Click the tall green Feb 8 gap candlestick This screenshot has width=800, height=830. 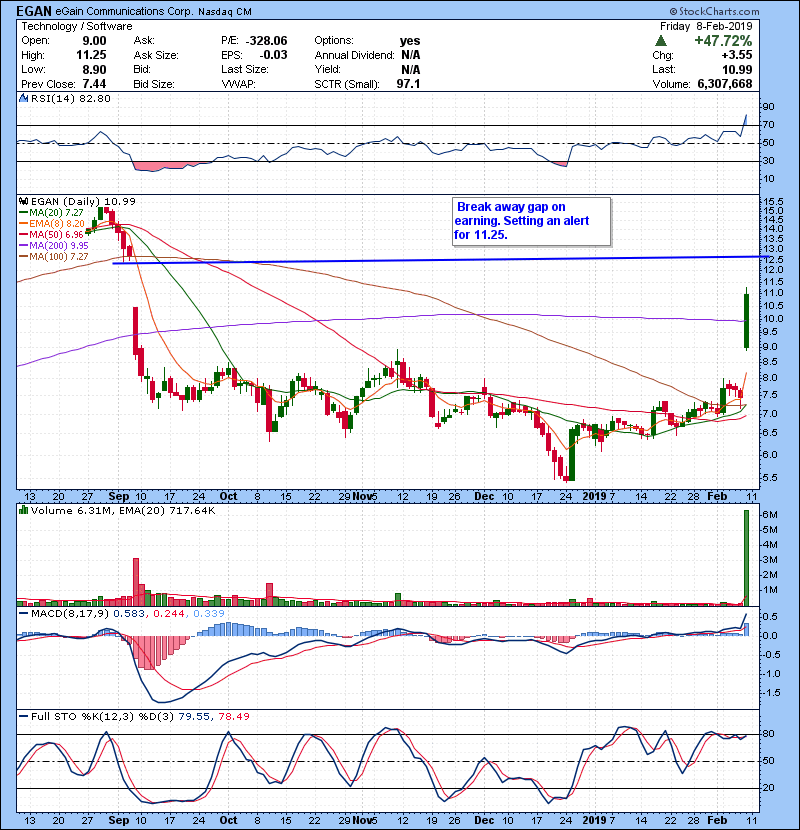[746, 321]
